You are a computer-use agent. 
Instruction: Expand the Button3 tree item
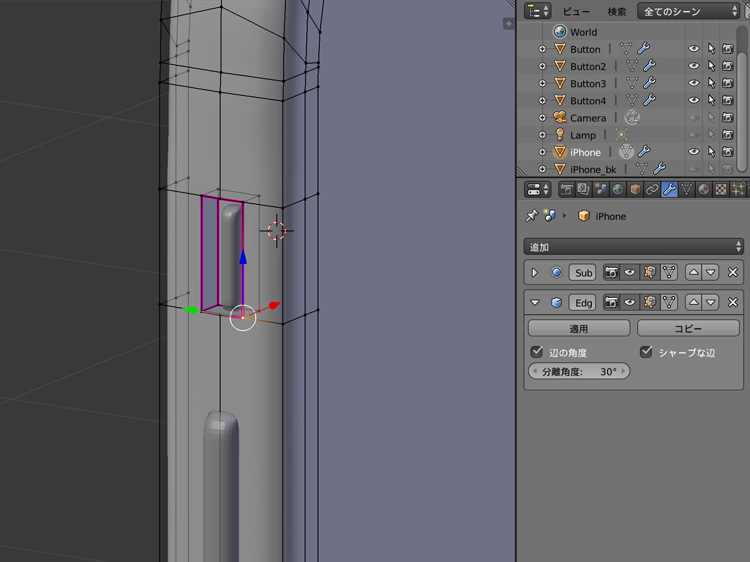(543, 83)
